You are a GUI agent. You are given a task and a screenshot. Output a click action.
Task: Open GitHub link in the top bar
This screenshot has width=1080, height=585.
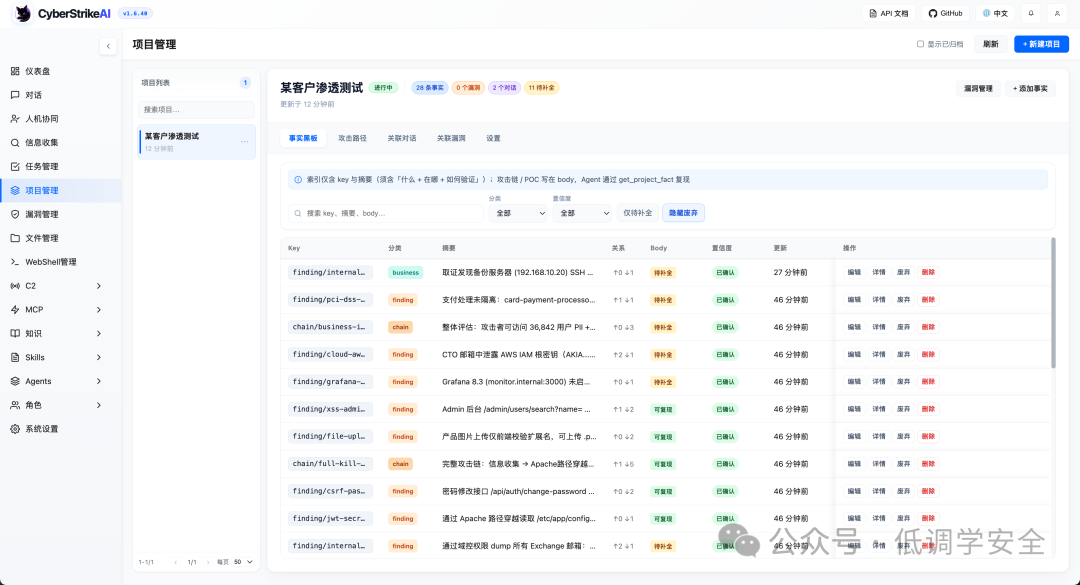tap(945, 13)
